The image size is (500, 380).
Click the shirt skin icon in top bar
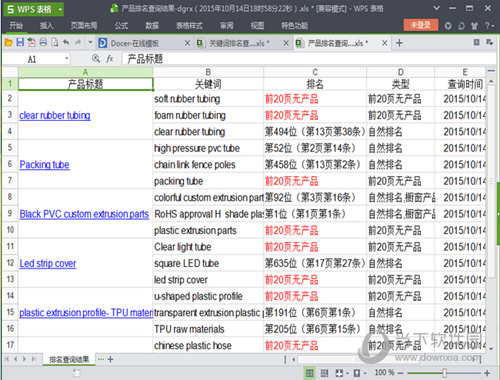point(474,26)
